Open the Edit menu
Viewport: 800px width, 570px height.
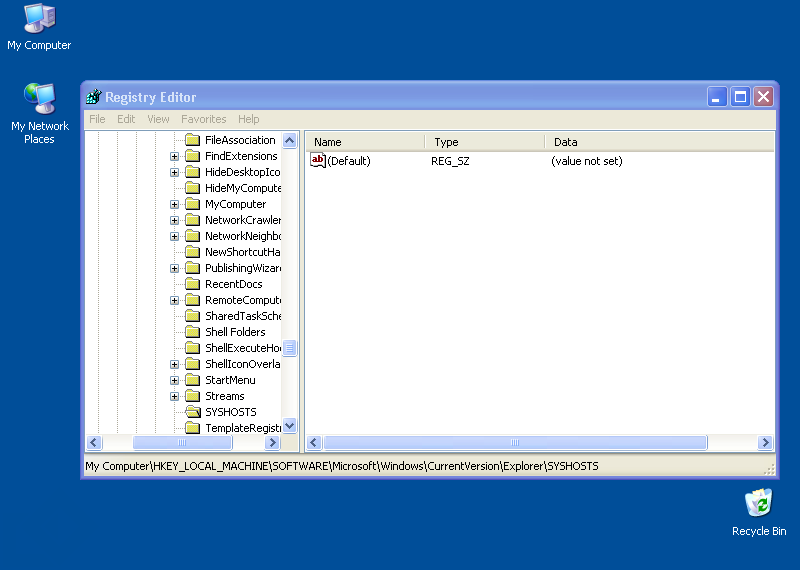click(126, 119)
